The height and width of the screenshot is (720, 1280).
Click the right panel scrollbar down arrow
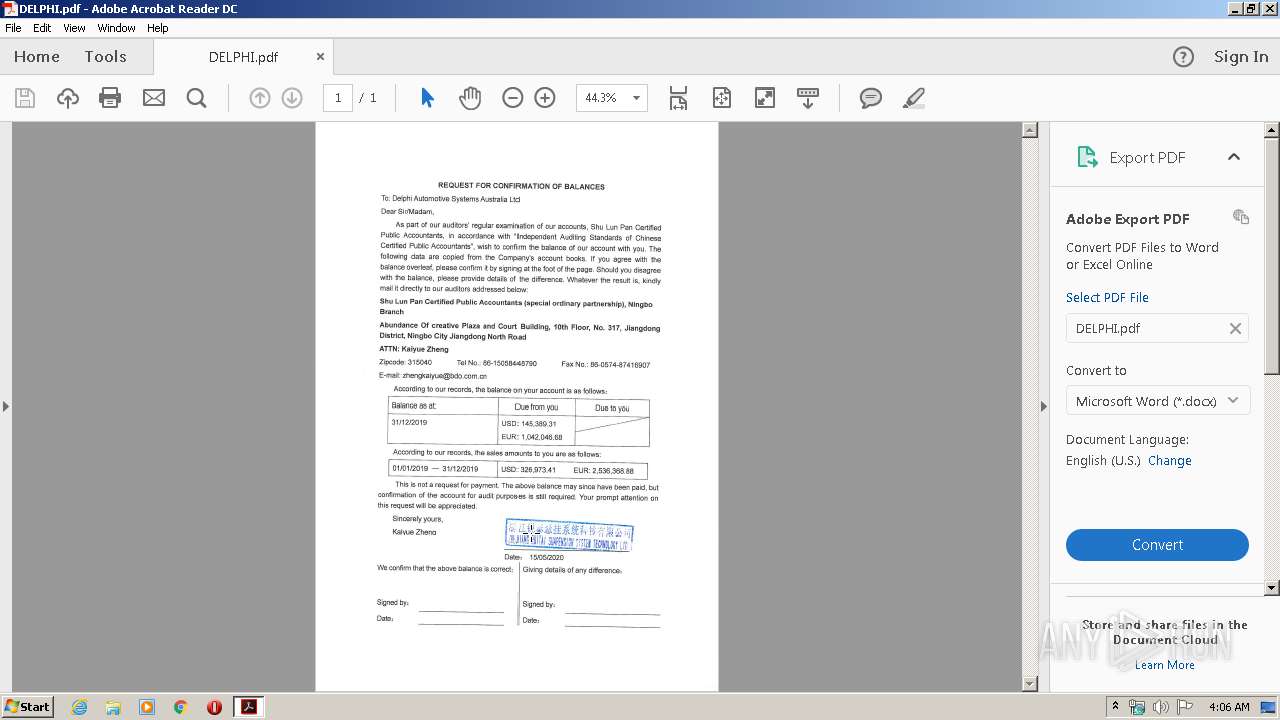coord(1272,588)
